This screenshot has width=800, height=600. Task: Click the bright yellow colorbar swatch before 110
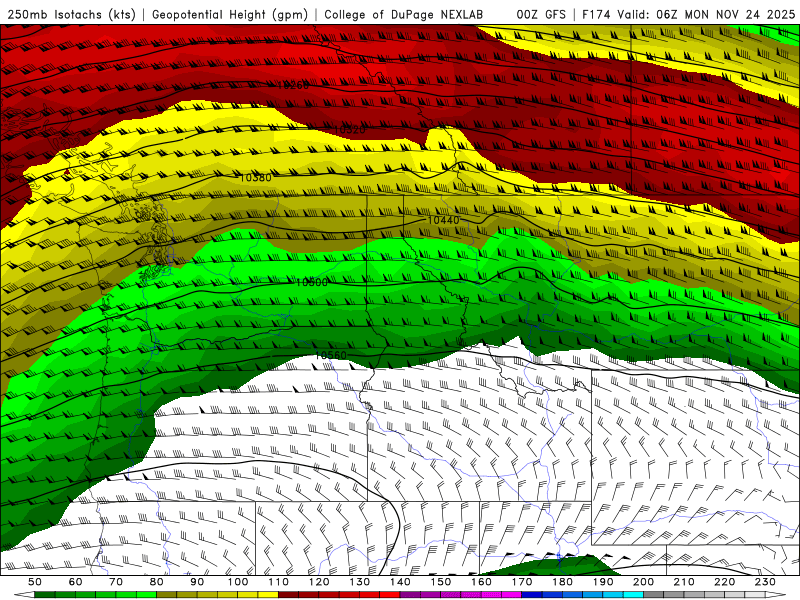coord(268,595)
